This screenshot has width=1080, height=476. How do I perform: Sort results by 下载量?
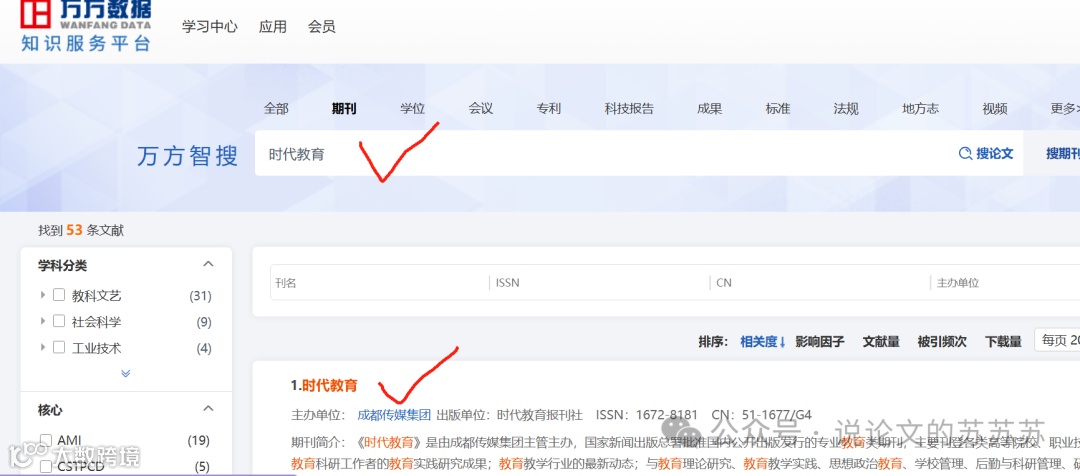1003,342
